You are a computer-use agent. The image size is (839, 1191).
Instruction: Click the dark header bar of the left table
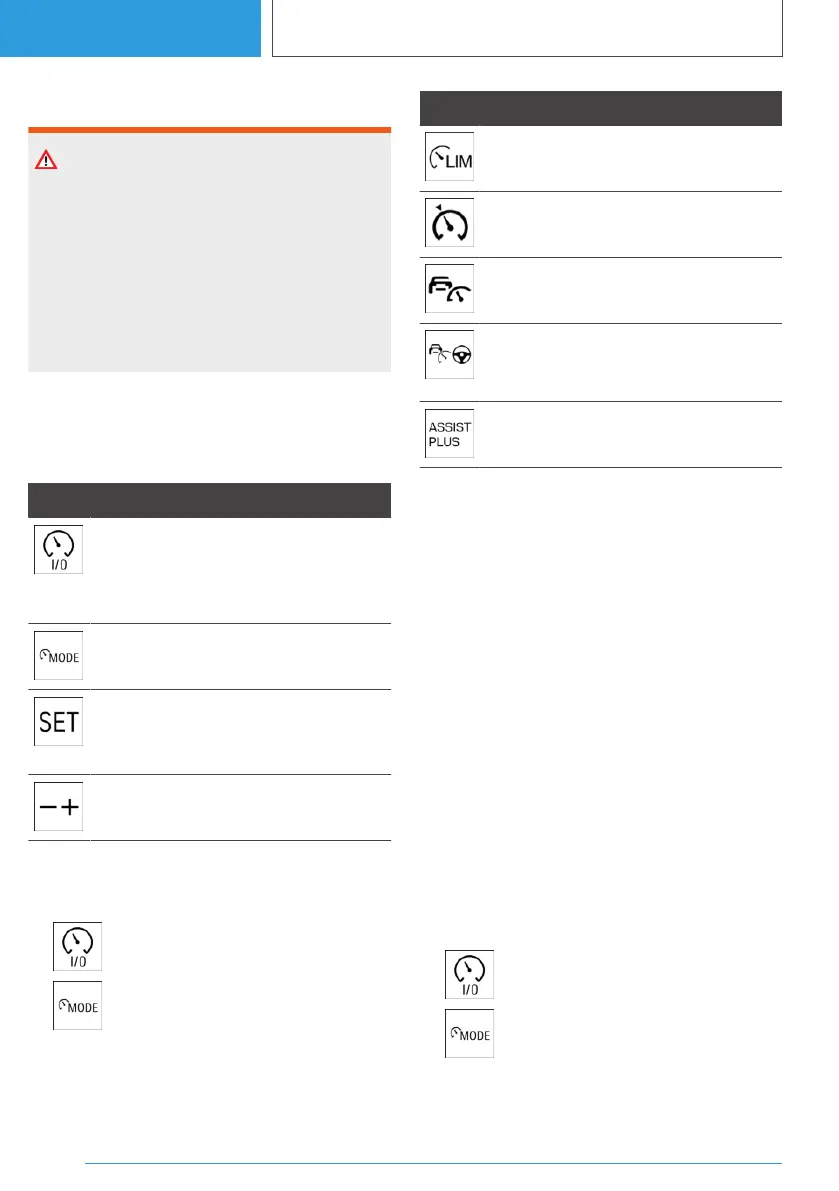(209, 499)
